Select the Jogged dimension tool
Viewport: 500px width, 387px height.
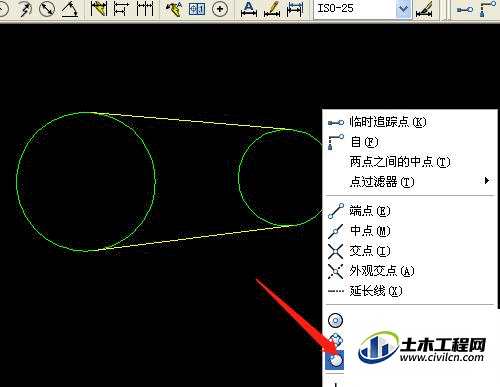pos(25,9)
